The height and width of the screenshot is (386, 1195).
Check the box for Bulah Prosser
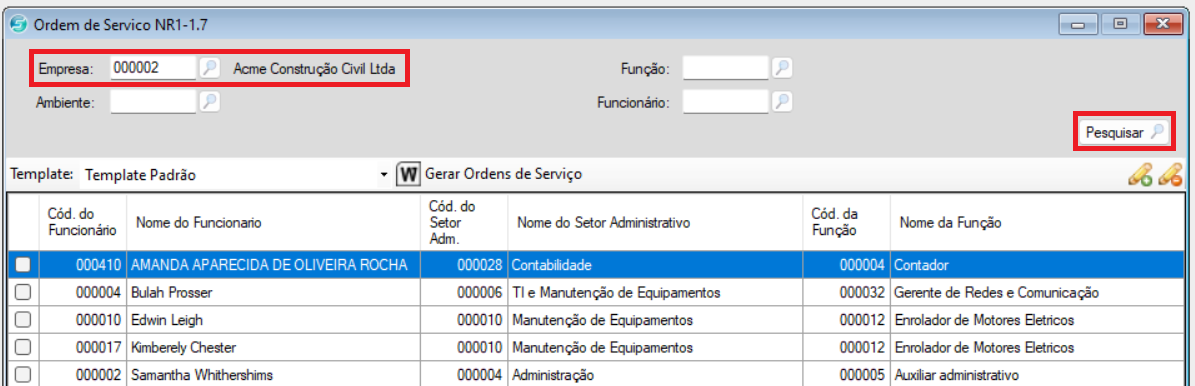(x=23, y=292)
